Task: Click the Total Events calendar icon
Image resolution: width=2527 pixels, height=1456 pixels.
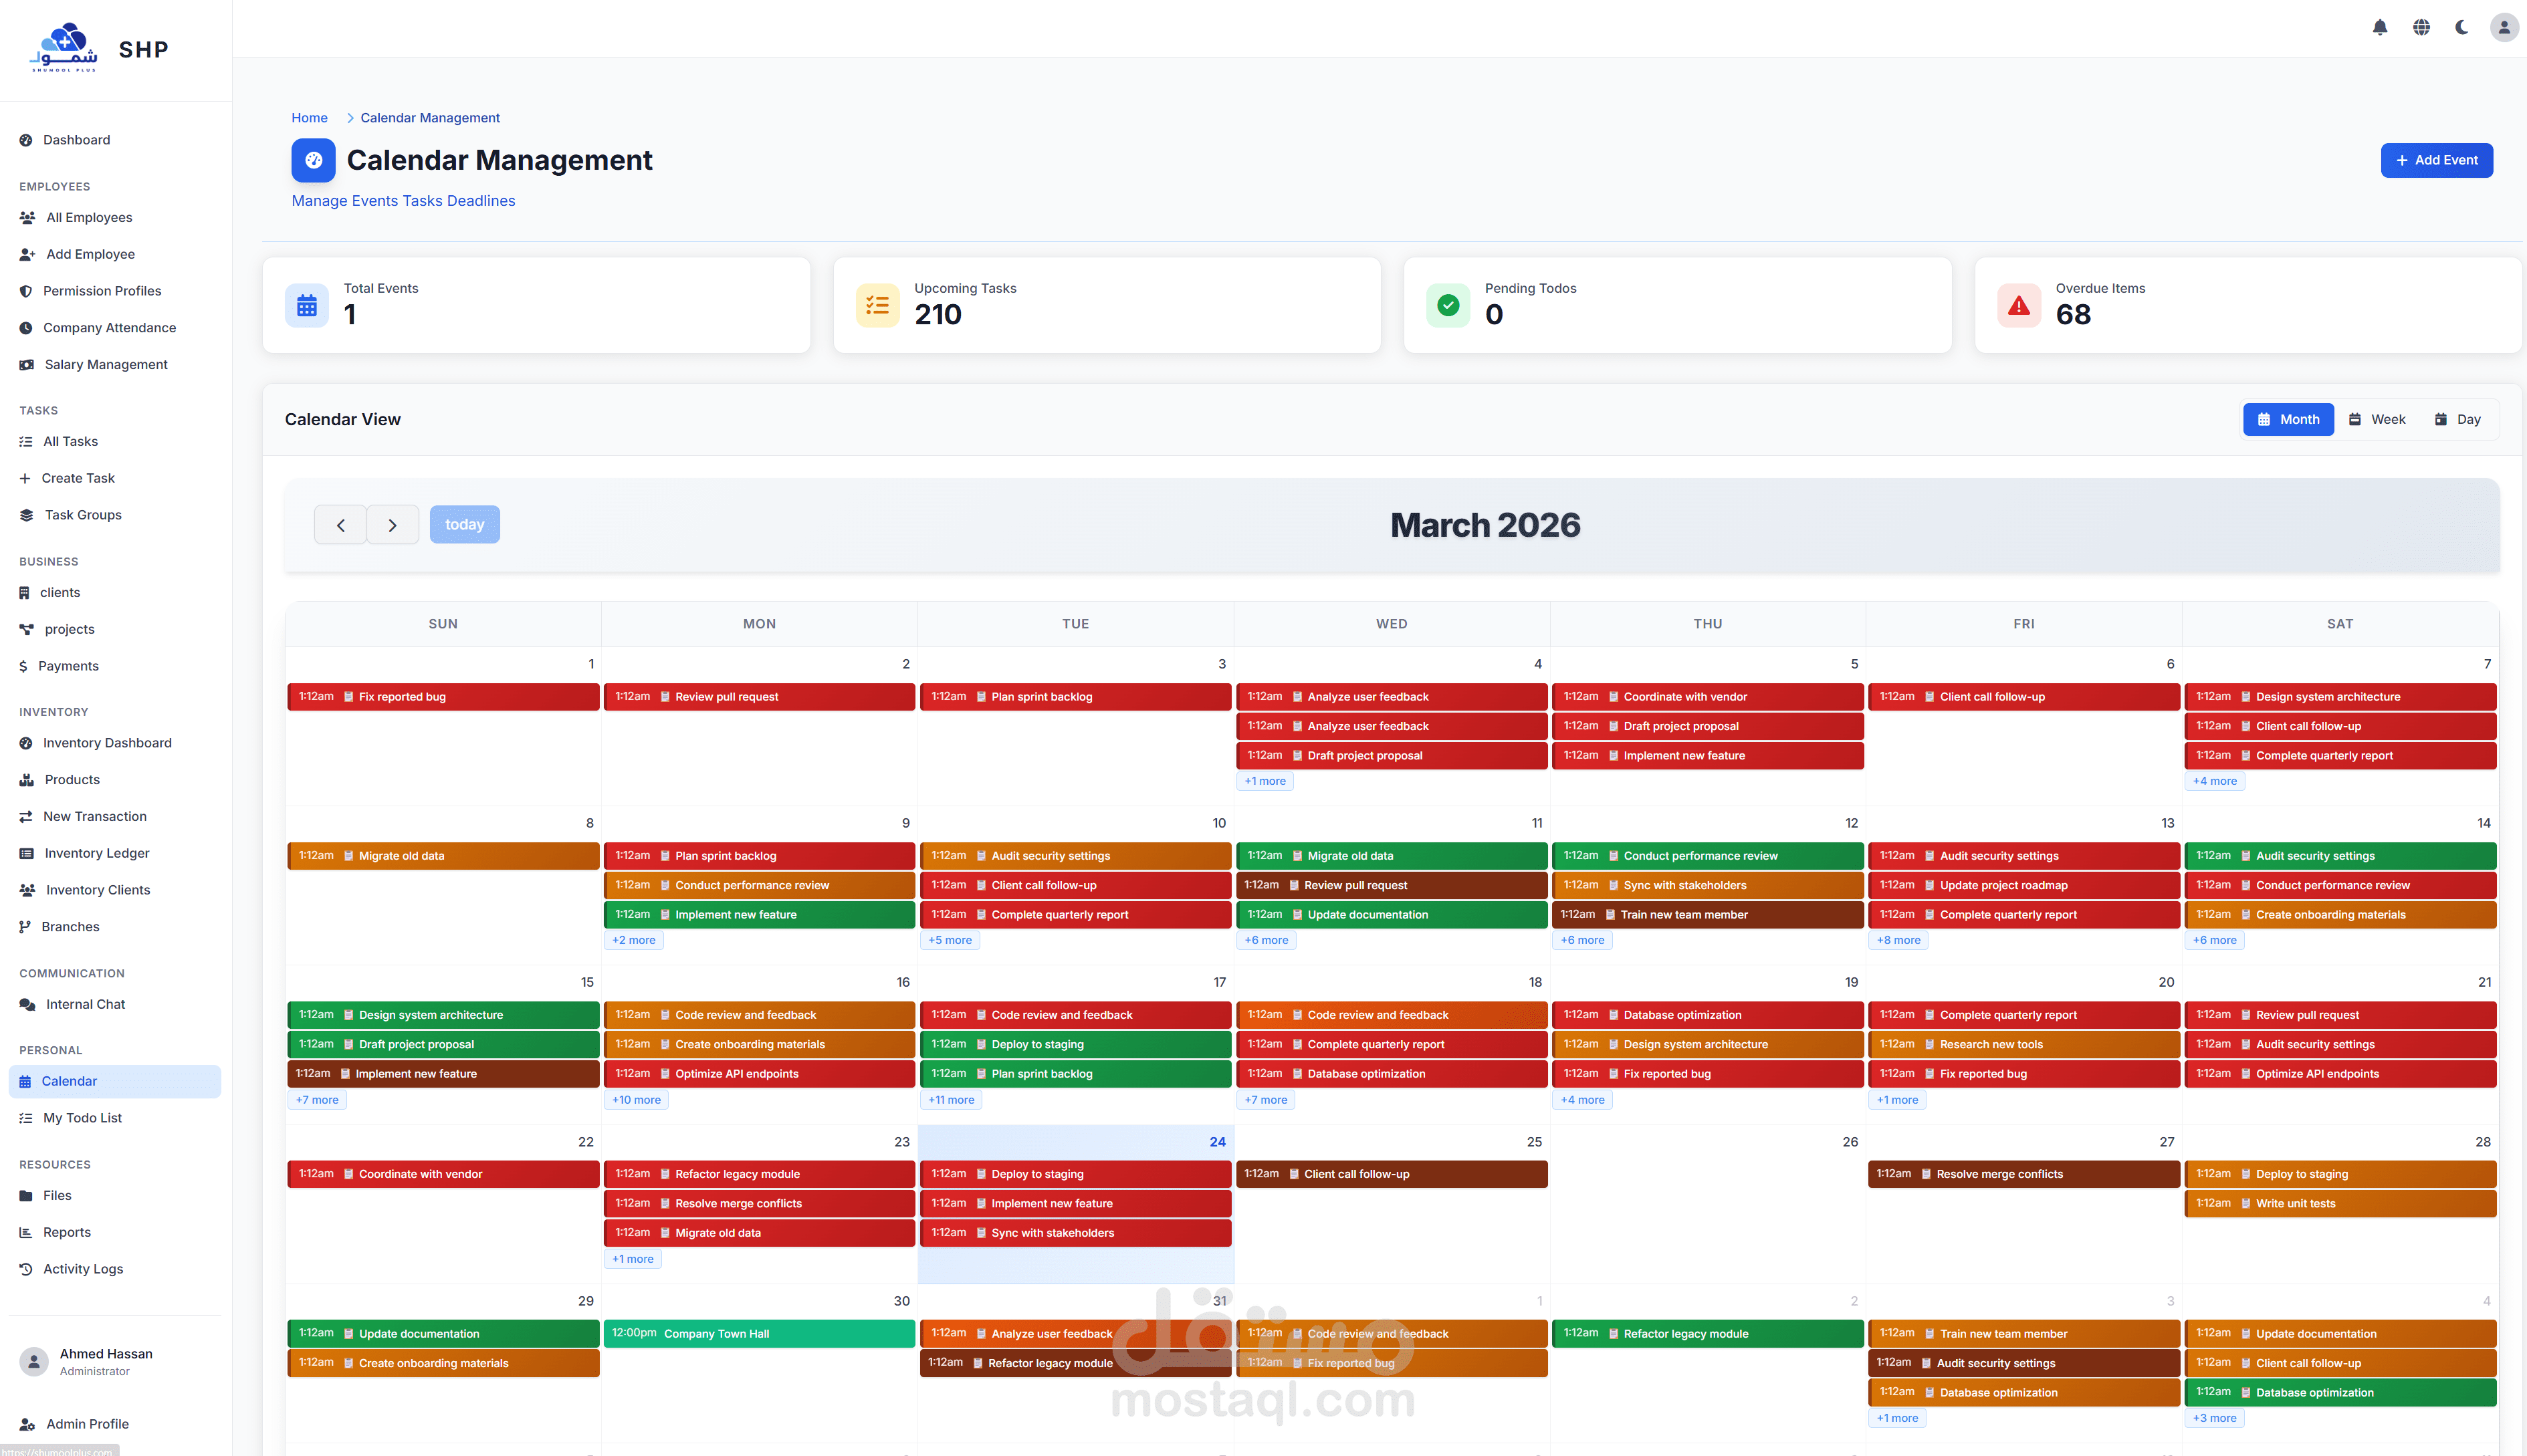Action: pos(307,306)
